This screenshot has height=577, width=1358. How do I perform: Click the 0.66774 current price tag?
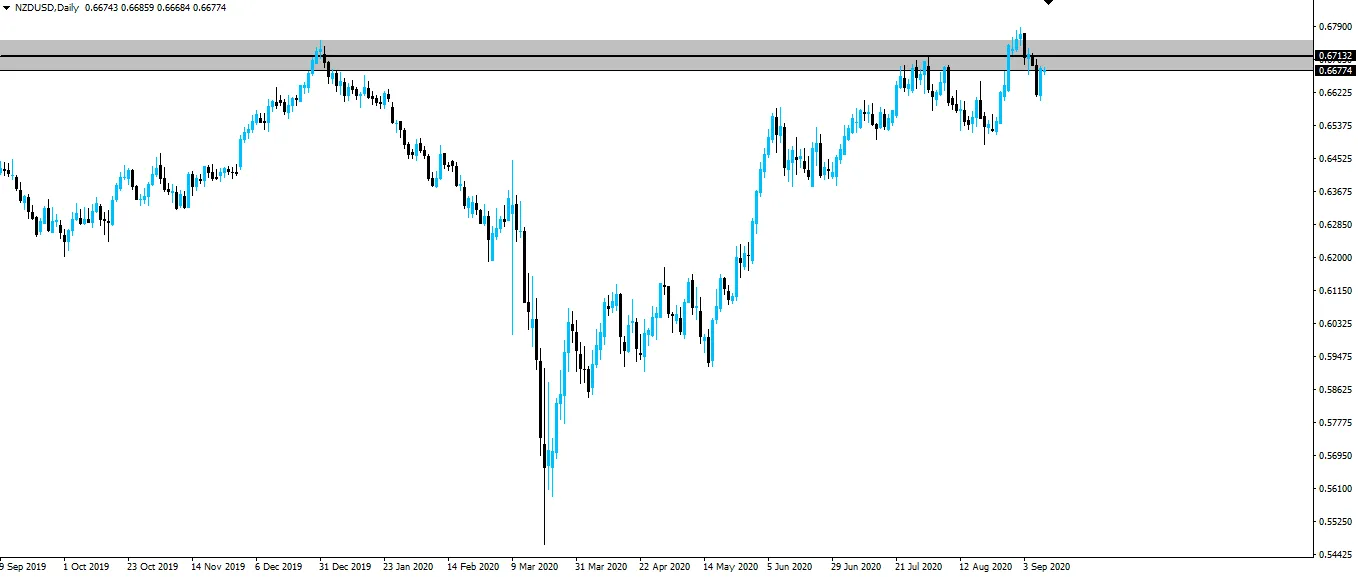point(1336,70)
